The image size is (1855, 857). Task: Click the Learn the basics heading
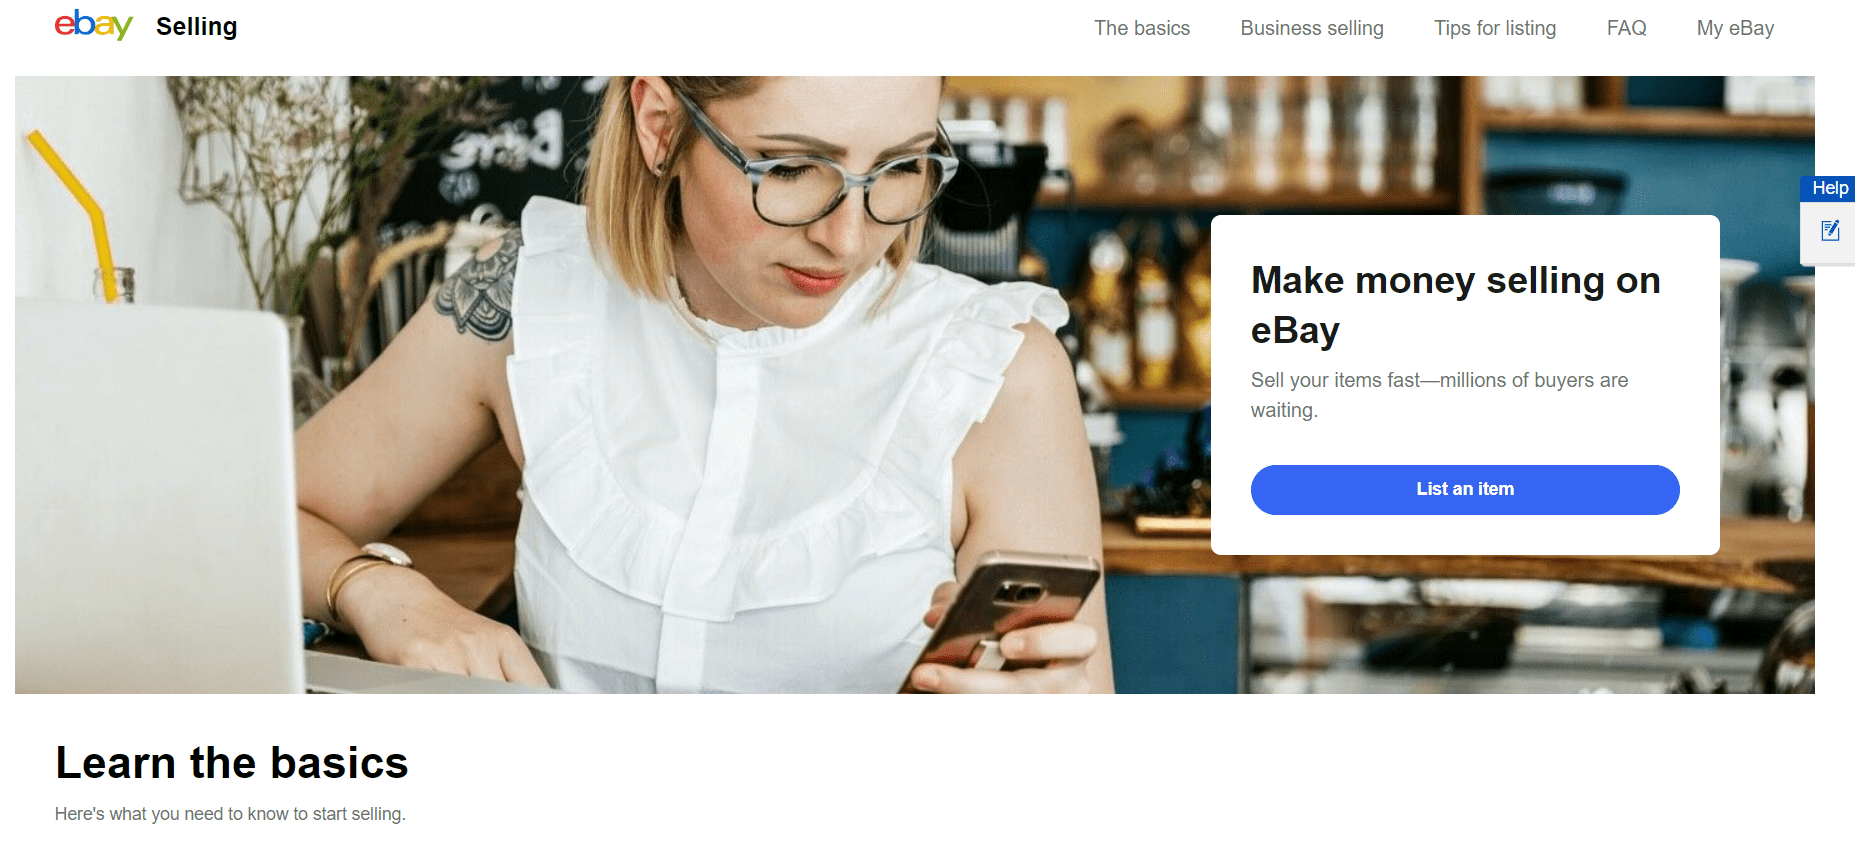pyautogui.click(x=232, y=763)
